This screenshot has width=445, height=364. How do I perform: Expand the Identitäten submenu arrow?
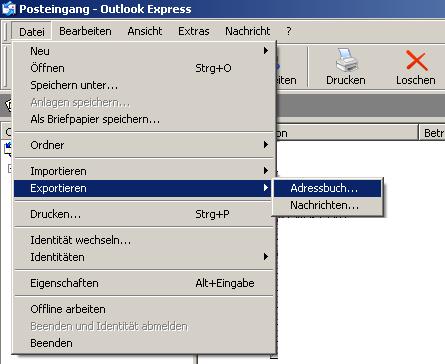coord(266,257)
